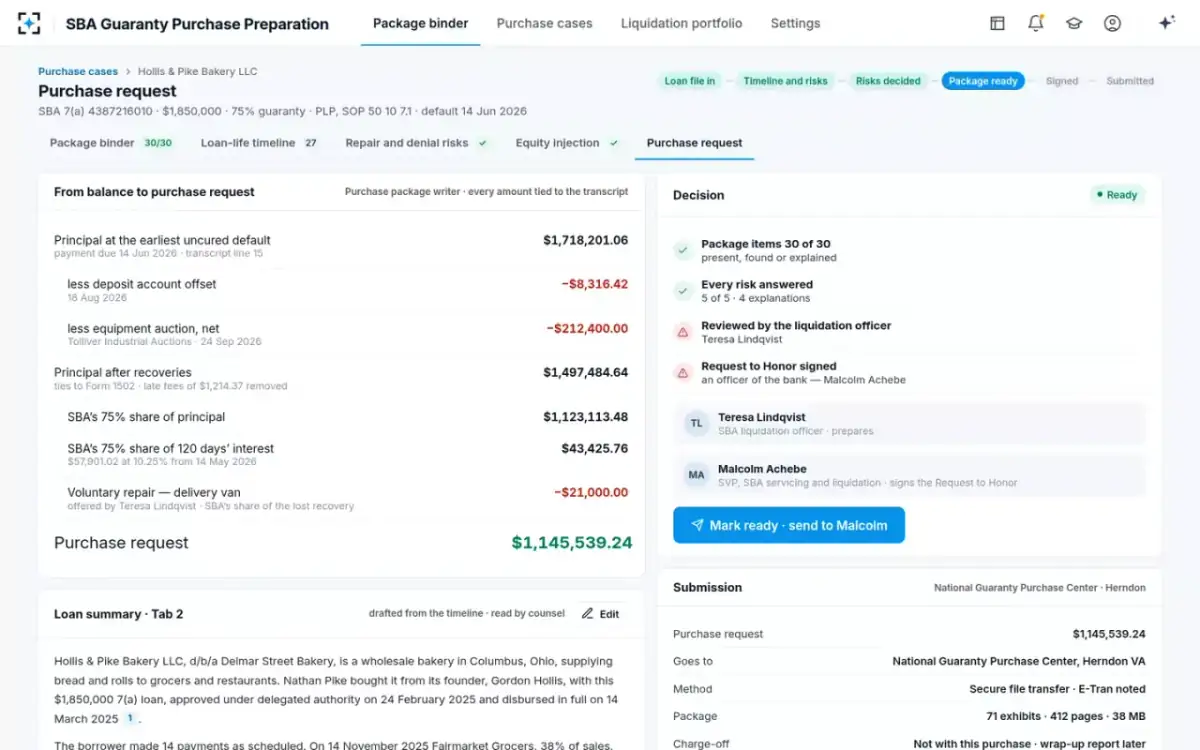Click check mark on Repair and denial risks tab
Screen dimensions: 1200x750
pos(483,143)
